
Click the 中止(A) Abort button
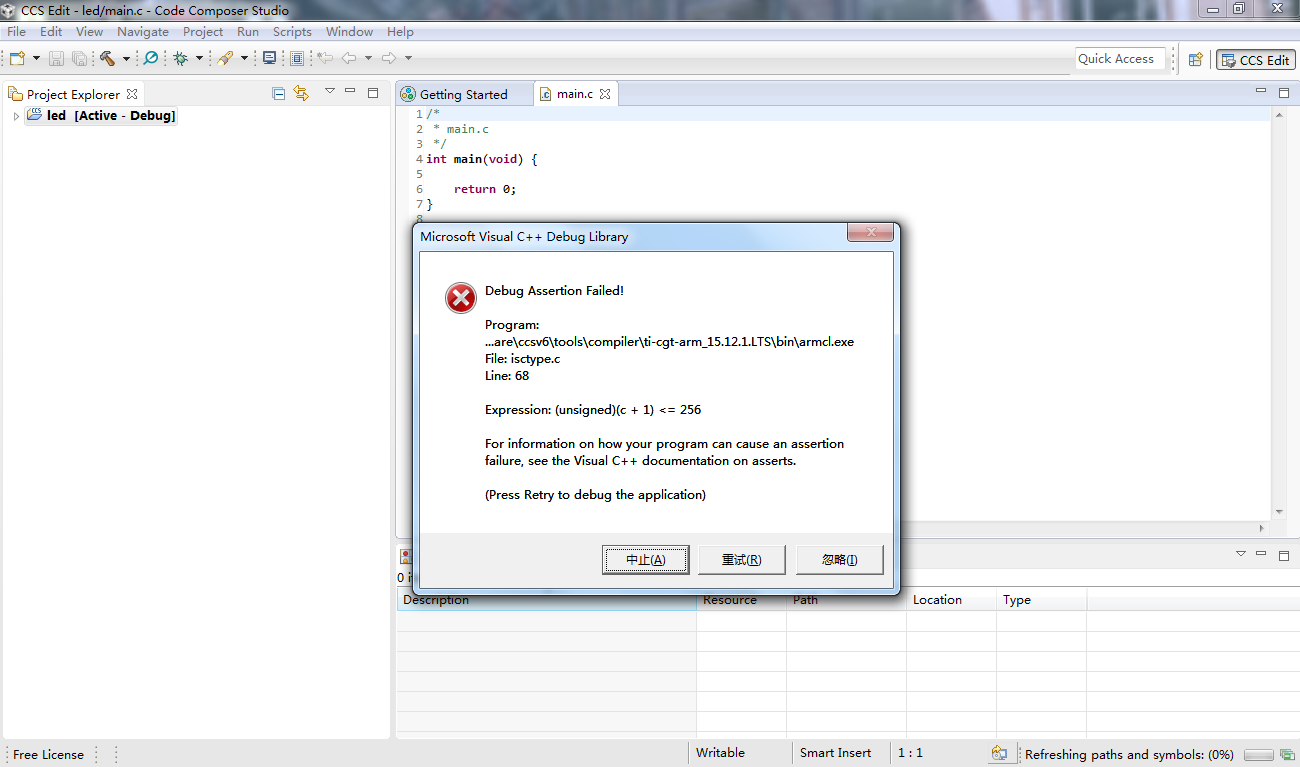tap(646, 560)
